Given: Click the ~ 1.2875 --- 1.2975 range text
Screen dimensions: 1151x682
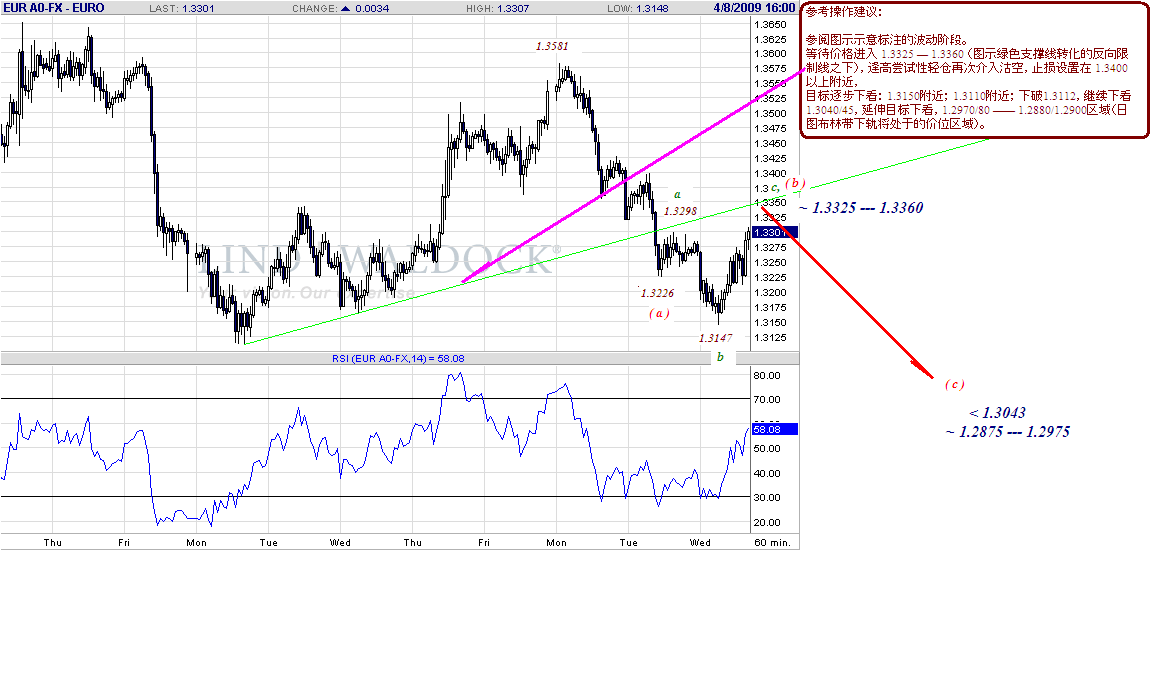Looking at the screenshot, I should pos(1008,432).
